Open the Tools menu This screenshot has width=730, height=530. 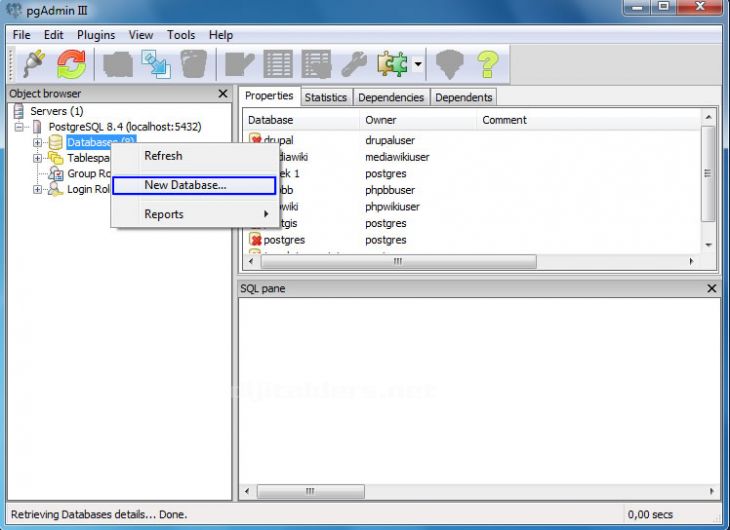(x=181, y=35)
